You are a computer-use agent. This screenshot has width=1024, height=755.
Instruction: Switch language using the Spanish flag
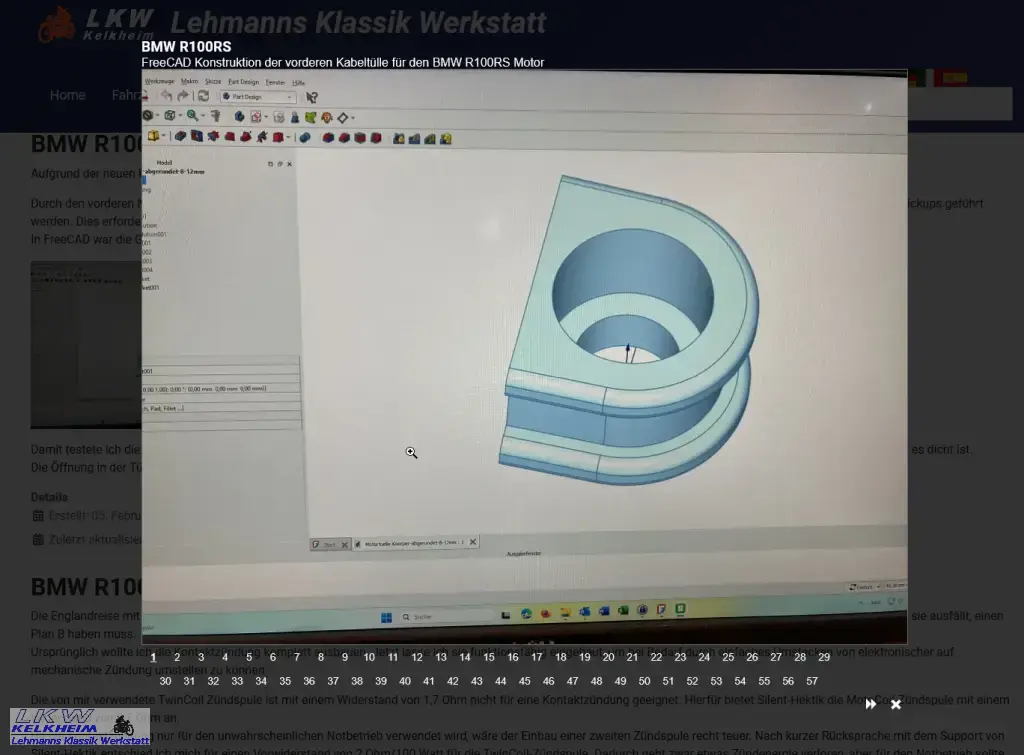[950, 78]
